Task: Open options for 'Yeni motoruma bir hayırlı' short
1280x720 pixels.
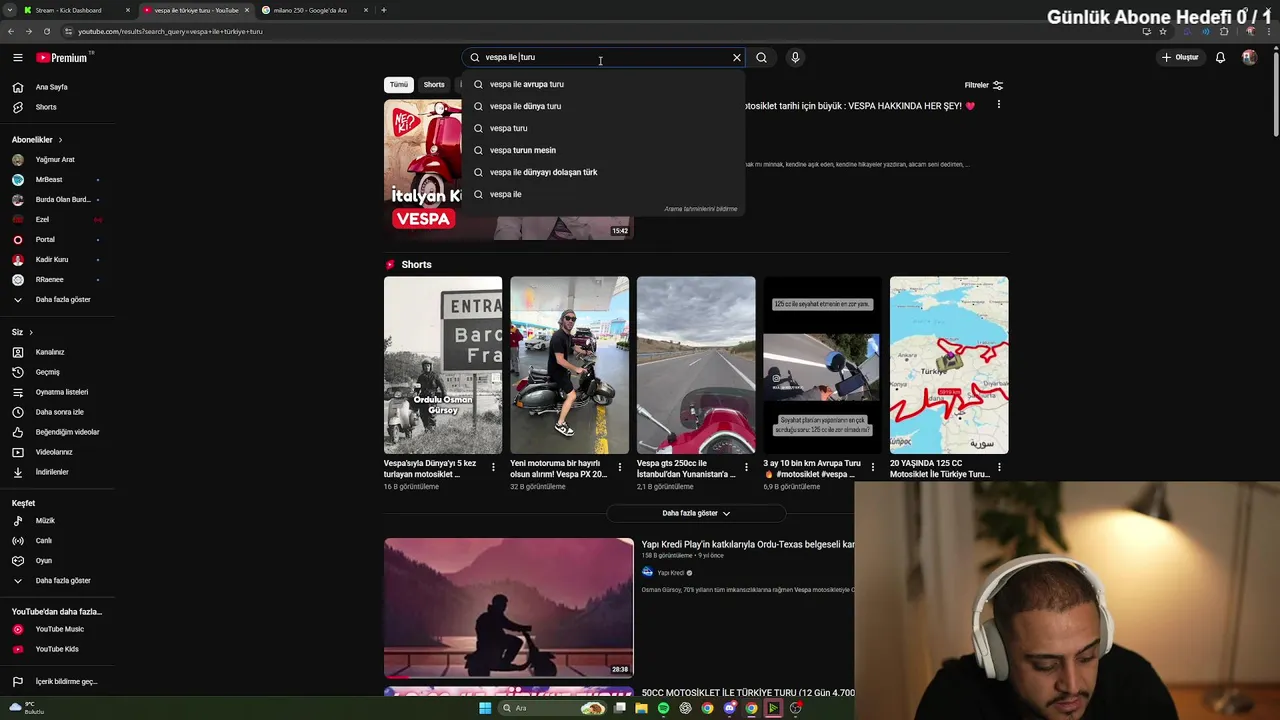Action: click(x=619, y=467)
